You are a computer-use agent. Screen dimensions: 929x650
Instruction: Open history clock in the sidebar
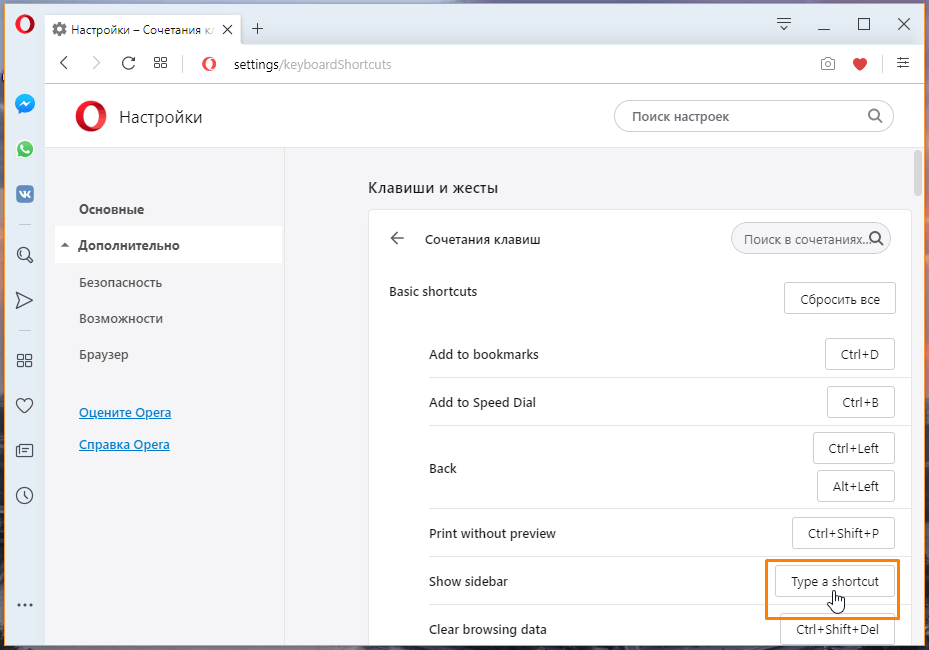24,495
